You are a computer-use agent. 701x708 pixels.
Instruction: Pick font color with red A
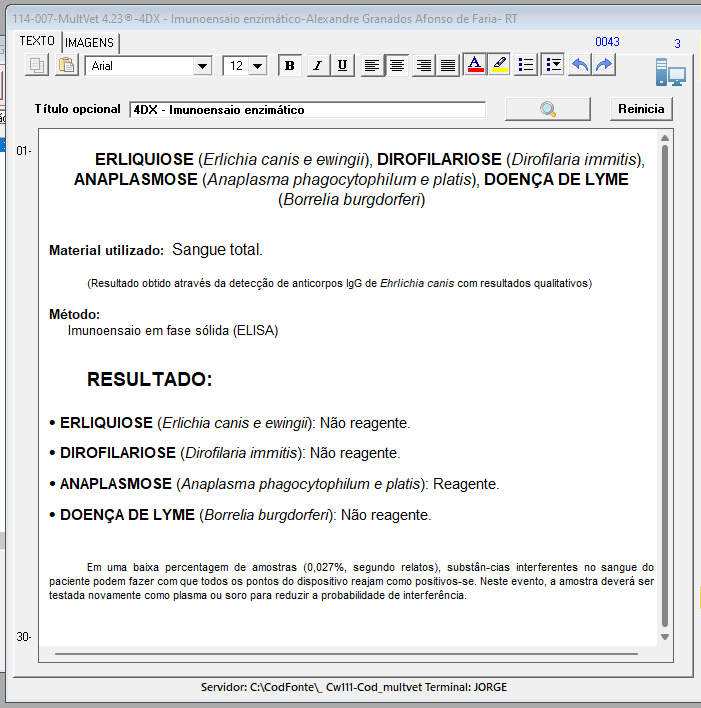point(475,65)
